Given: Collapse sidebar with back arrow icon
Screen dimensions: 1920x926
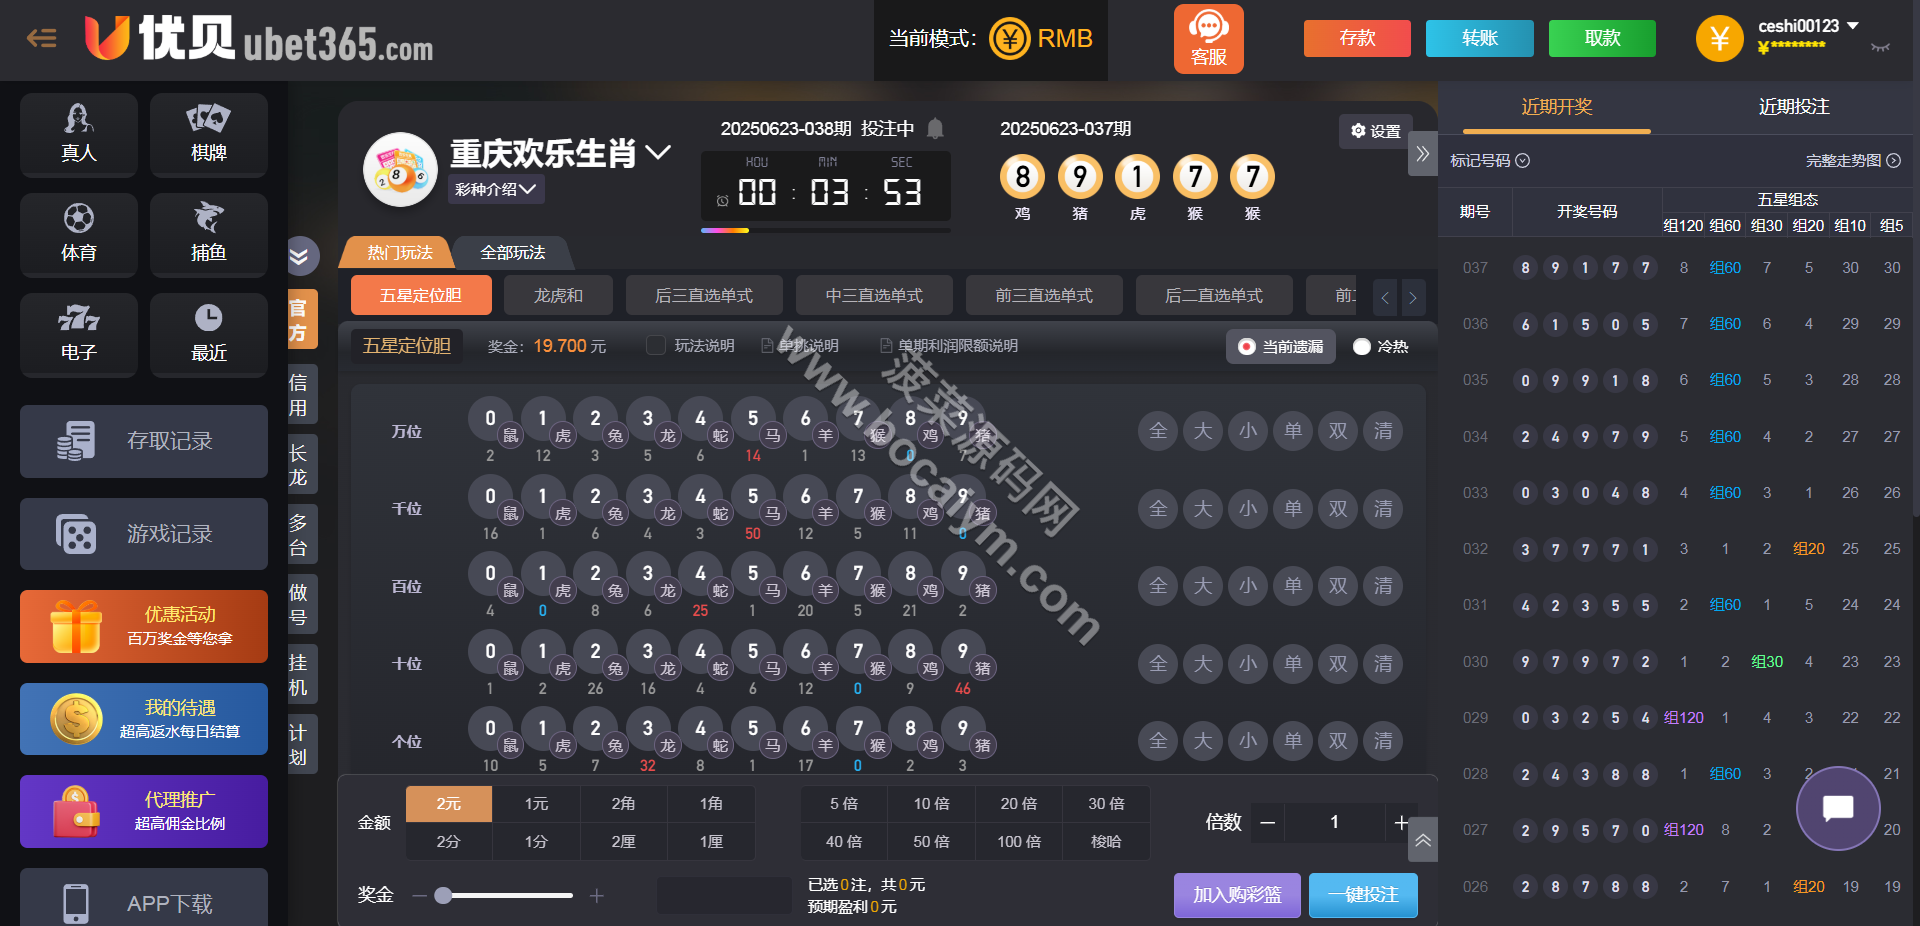Looking at the screenshot, I should tap(41, 38).
